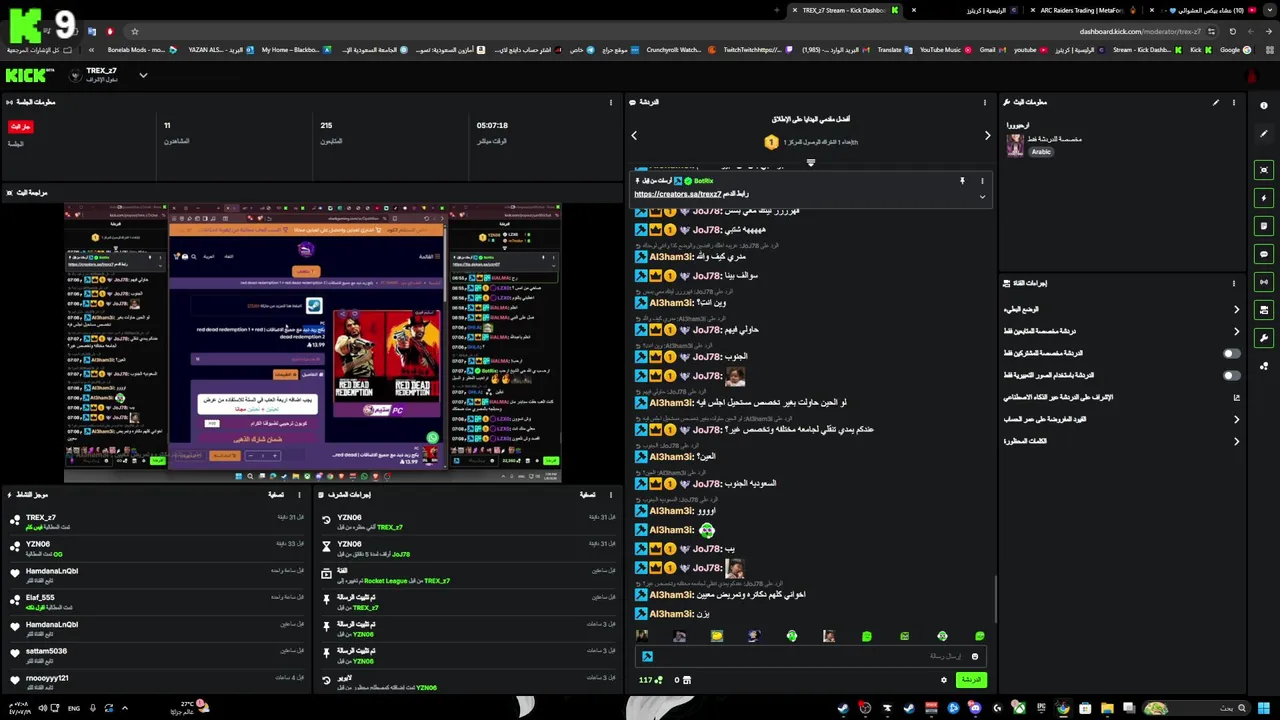
Task: Select the layout panel icon in right sidebar
Action: 1264,310
